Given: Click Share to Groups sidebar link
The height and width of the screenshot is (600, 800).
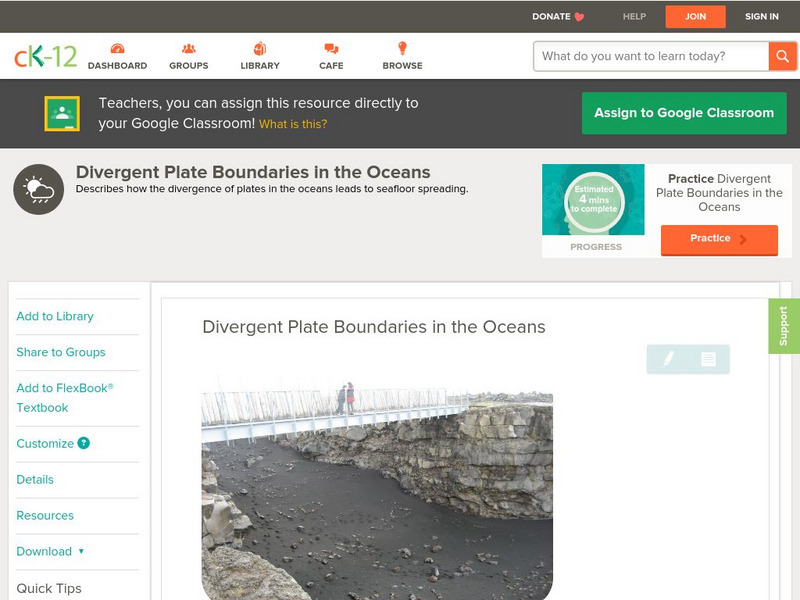Looking at the screenshot, I should (61, 352).
